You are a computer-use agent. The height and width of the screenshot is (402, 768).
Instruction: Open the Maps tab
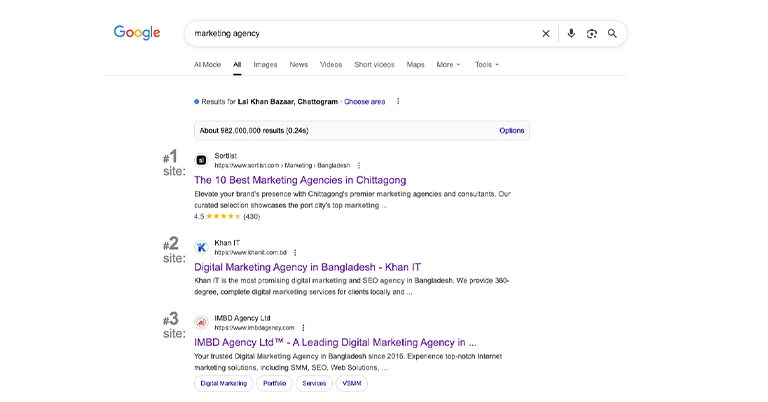pos(415,65)
